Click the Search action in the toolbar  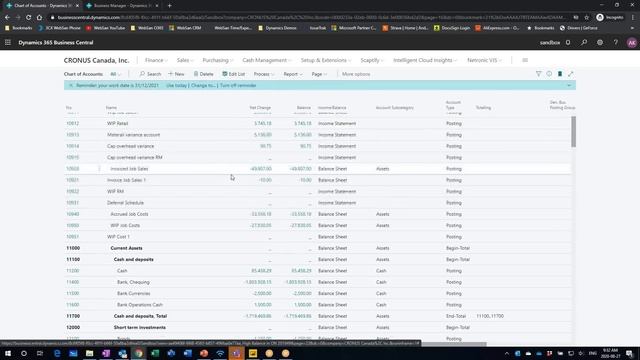[x=150, y=74]
